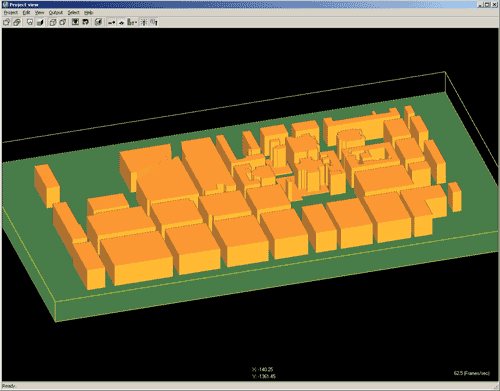This screenshot has height=391, width=500.
Task: Minimize the Project view window
Action: (480, 4)
